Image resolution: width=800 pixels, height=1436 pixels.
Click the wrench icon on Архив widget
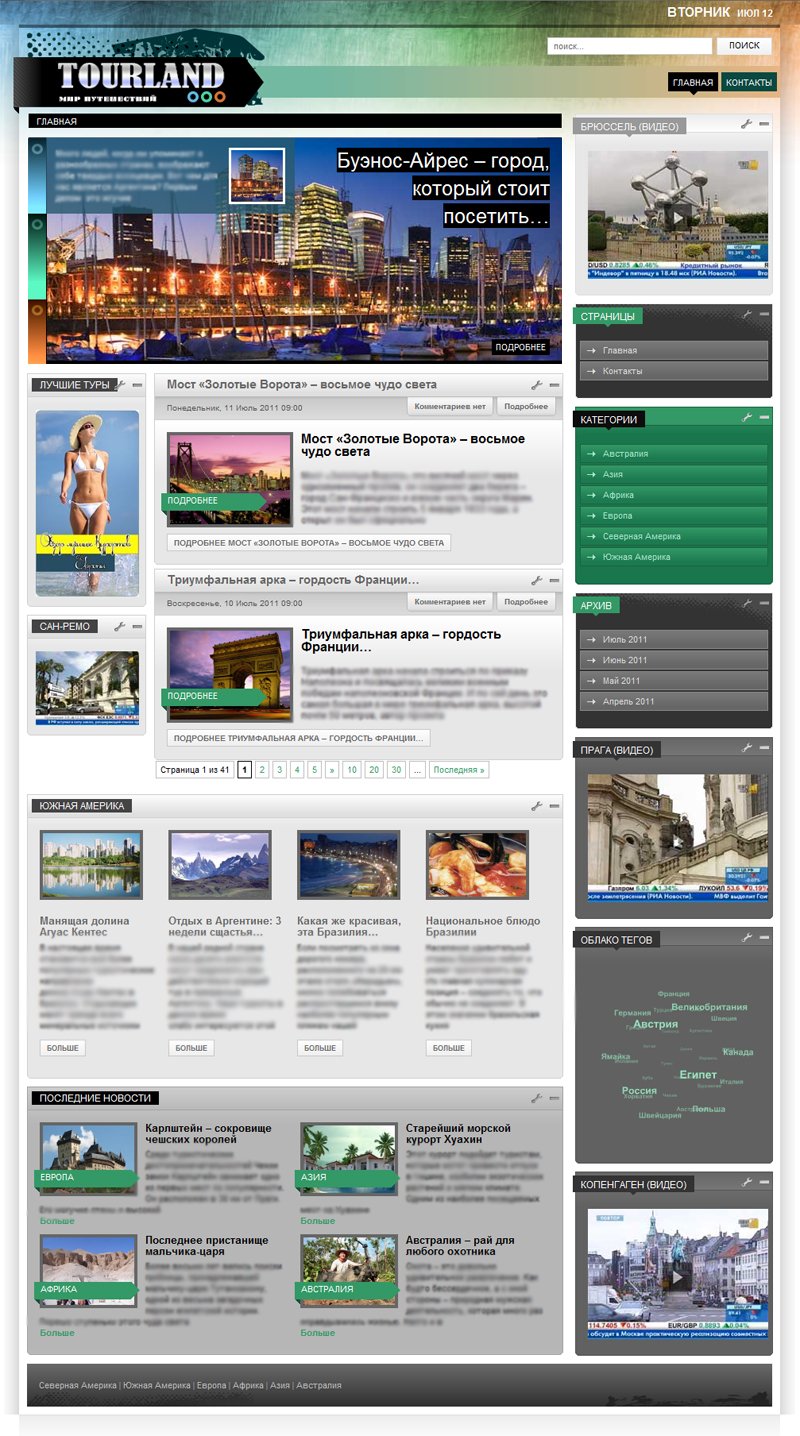point(746,603)
